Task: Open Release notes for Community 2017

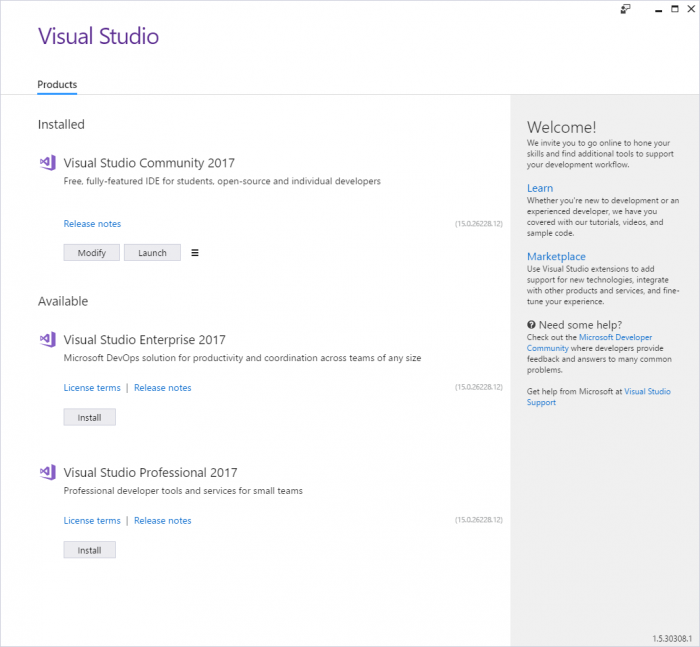Action: [92, 224]
